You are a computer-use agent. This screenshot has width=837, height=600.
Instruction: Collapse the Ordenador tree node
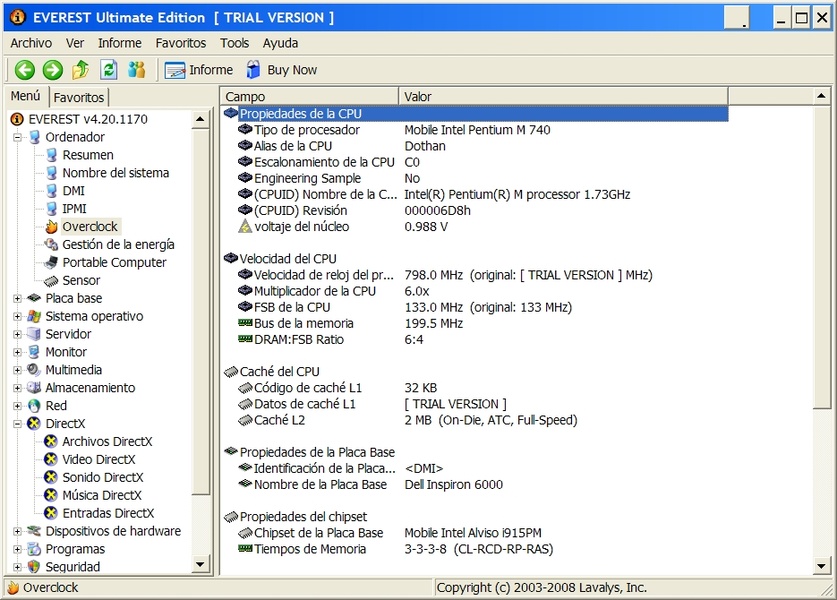click(x=18, y=138)
